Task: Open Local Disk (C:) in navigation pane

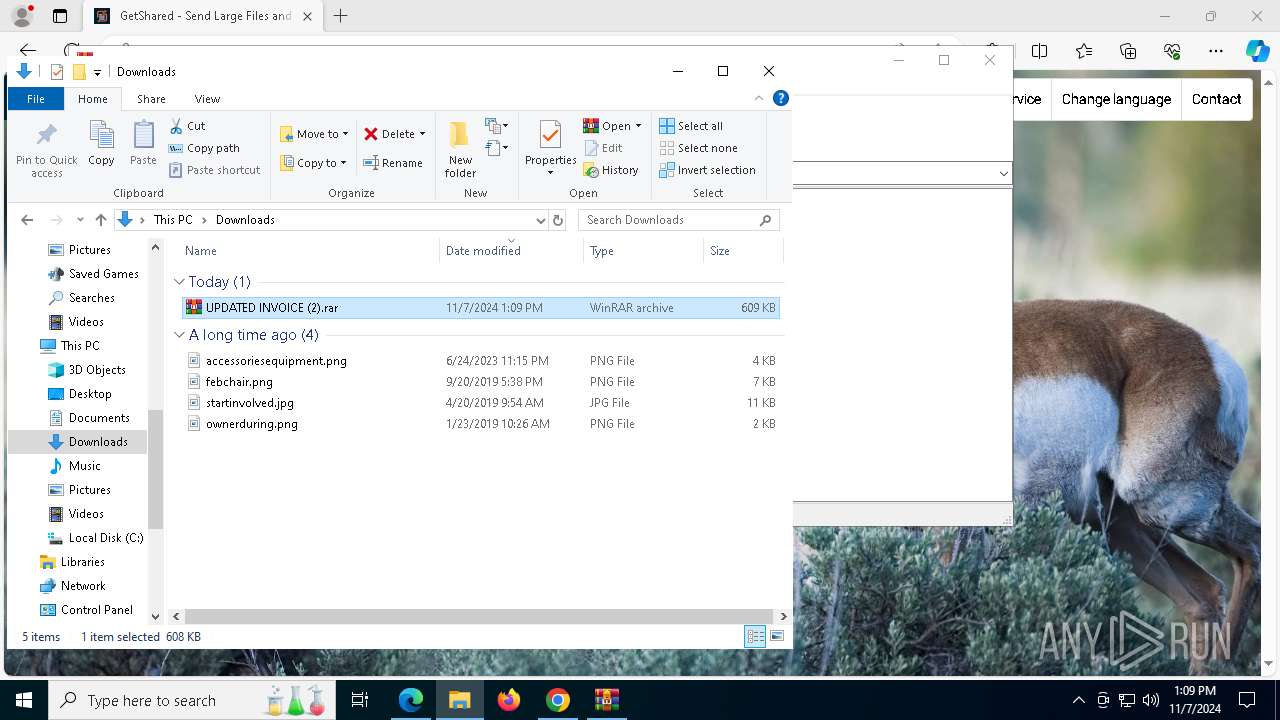Action: 96,538
